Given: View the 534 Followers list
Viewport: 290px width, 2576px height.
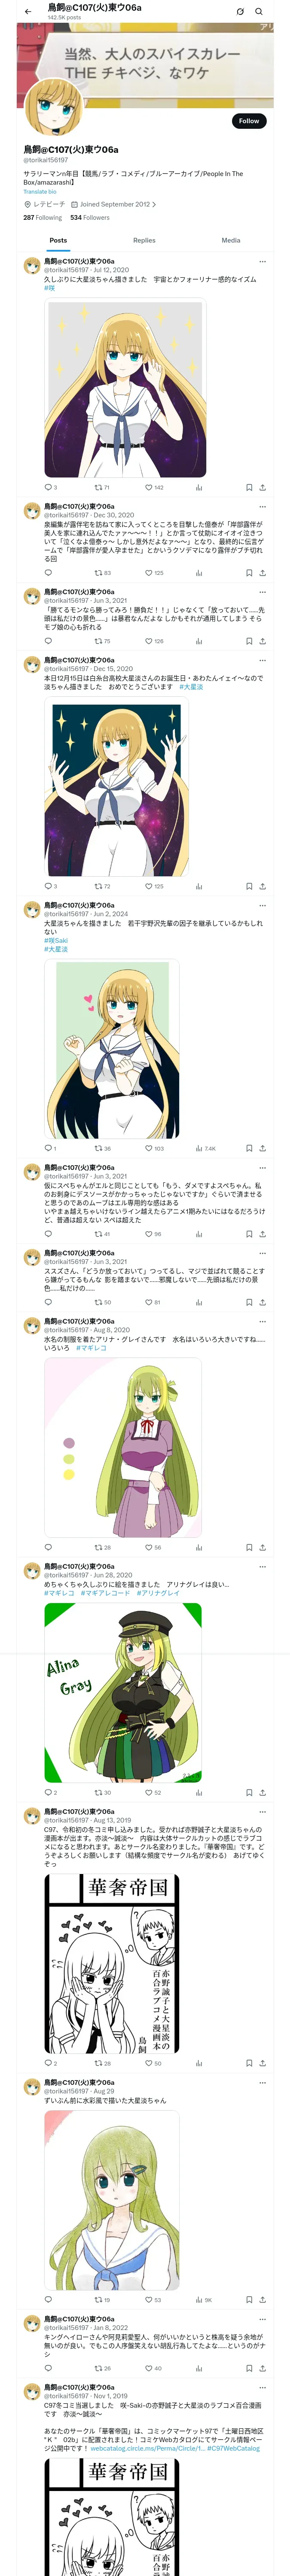Looking at the screenshot, I should tap(90, 217).
